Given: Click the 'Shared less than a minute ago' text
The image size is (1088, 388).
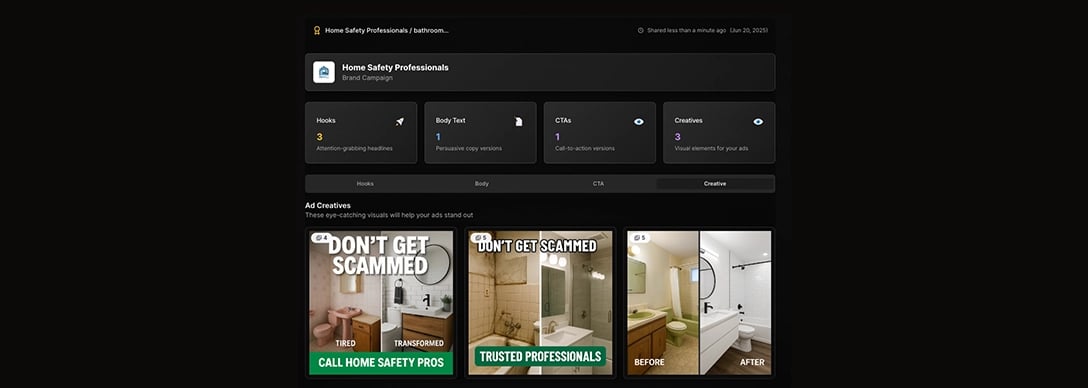Looking at the screenshot, I should click(687, 31).
